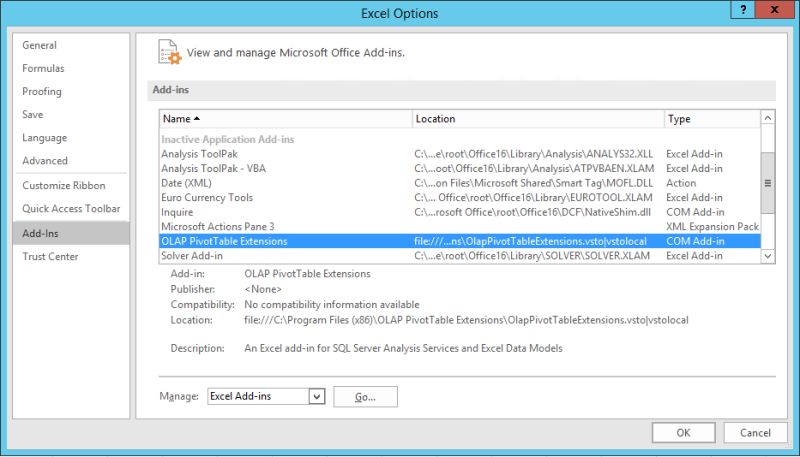The height and width of the screenshot is (457, 800).
Task: Select Quick Access Toolbar category
Action: coord(71,209)
